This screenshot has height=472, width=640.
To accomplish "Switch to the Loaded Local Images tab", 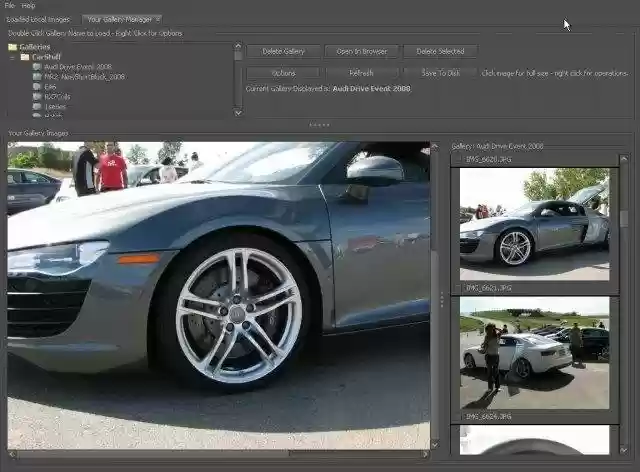I will tap(38, 19).
